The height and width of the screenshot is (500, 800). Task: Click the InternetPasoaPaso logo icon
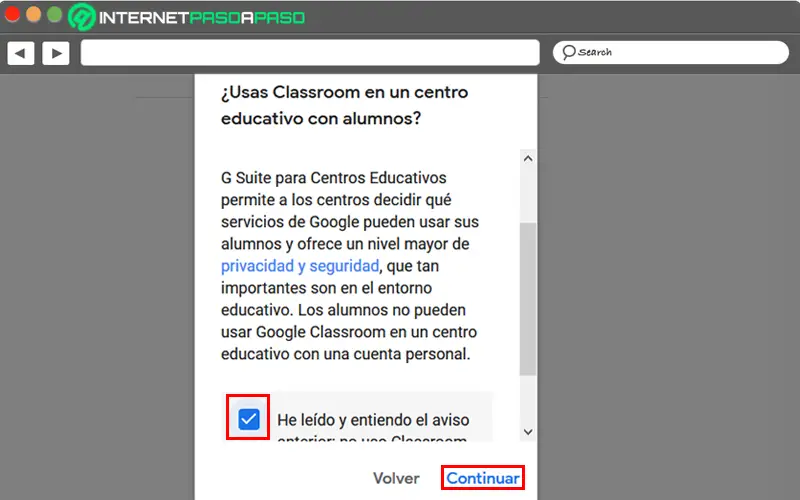82,17
